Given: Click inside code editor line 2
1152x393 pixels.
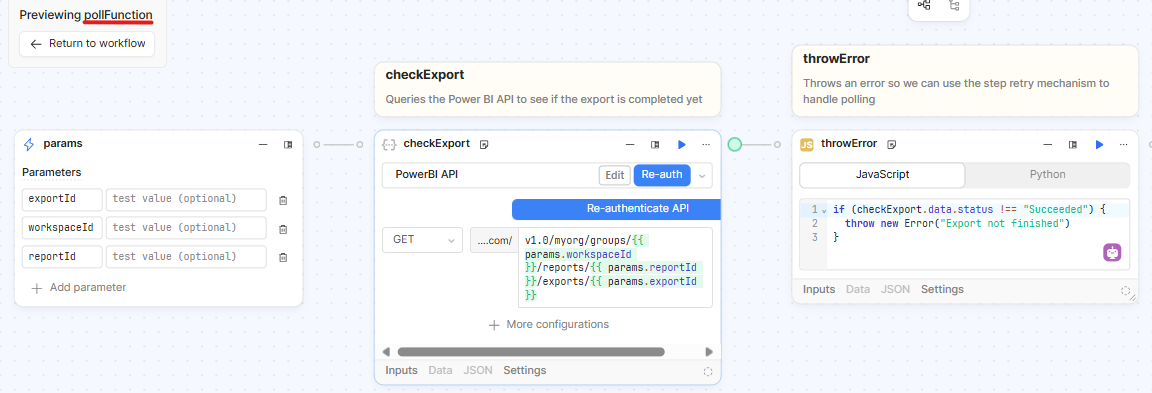Looking at the screenshot, I should pyautogui.click(x=957, y=223).
